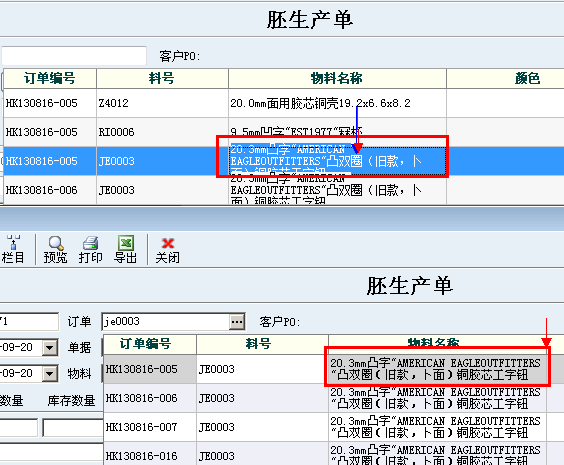
Task: Open the 栏目 columns tool
Action: [13, 250]
